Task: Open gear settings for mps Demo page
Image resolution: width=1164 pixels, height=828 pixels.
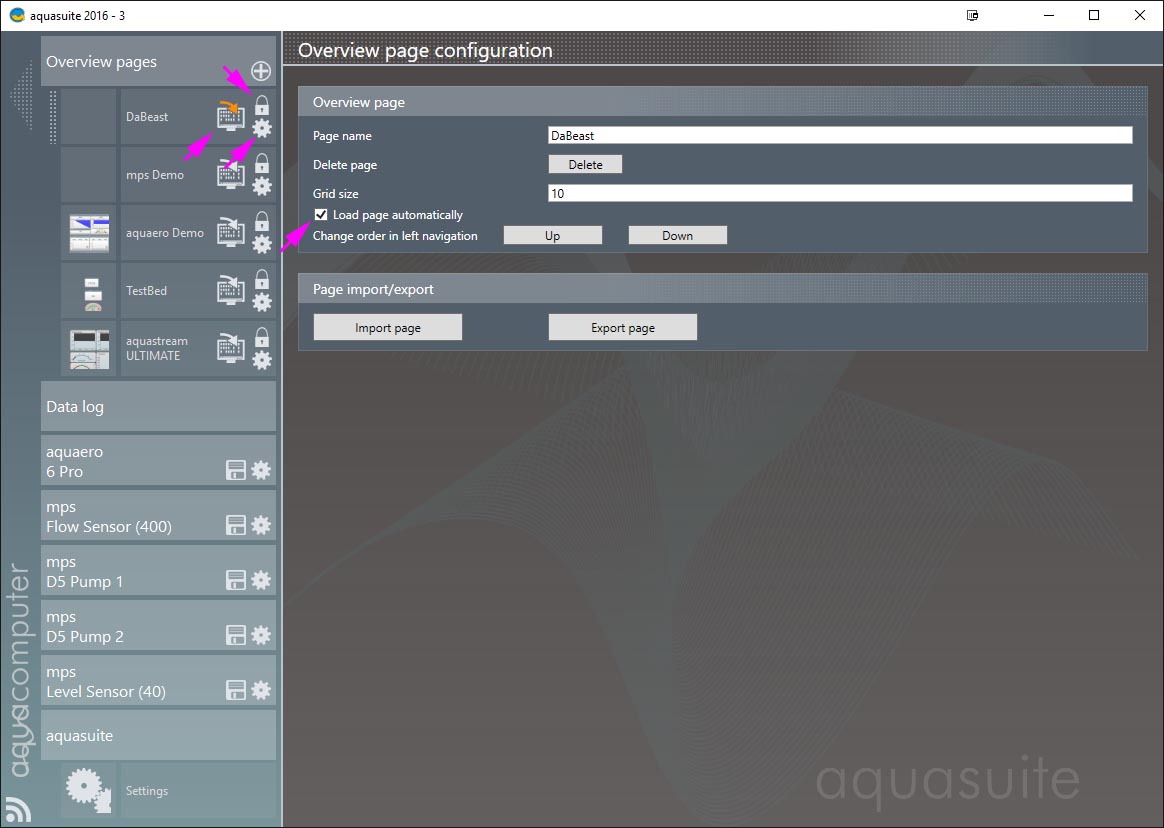Action: (x=262, y=186)
